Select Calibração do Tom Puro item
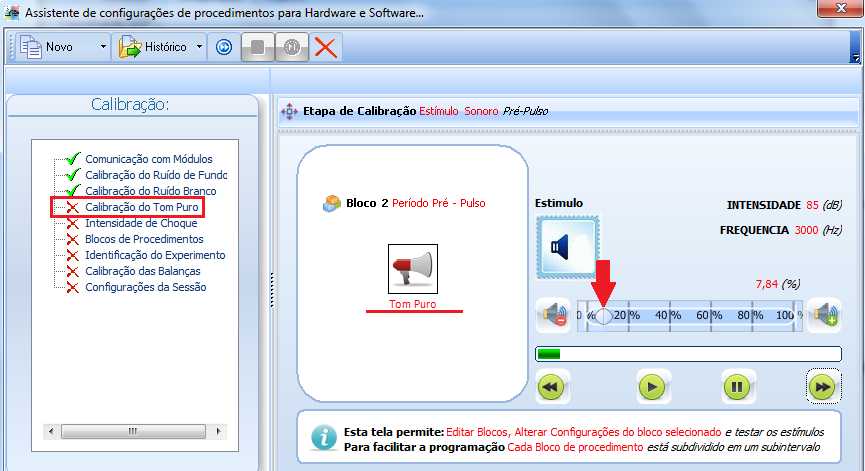 [141, 207]
